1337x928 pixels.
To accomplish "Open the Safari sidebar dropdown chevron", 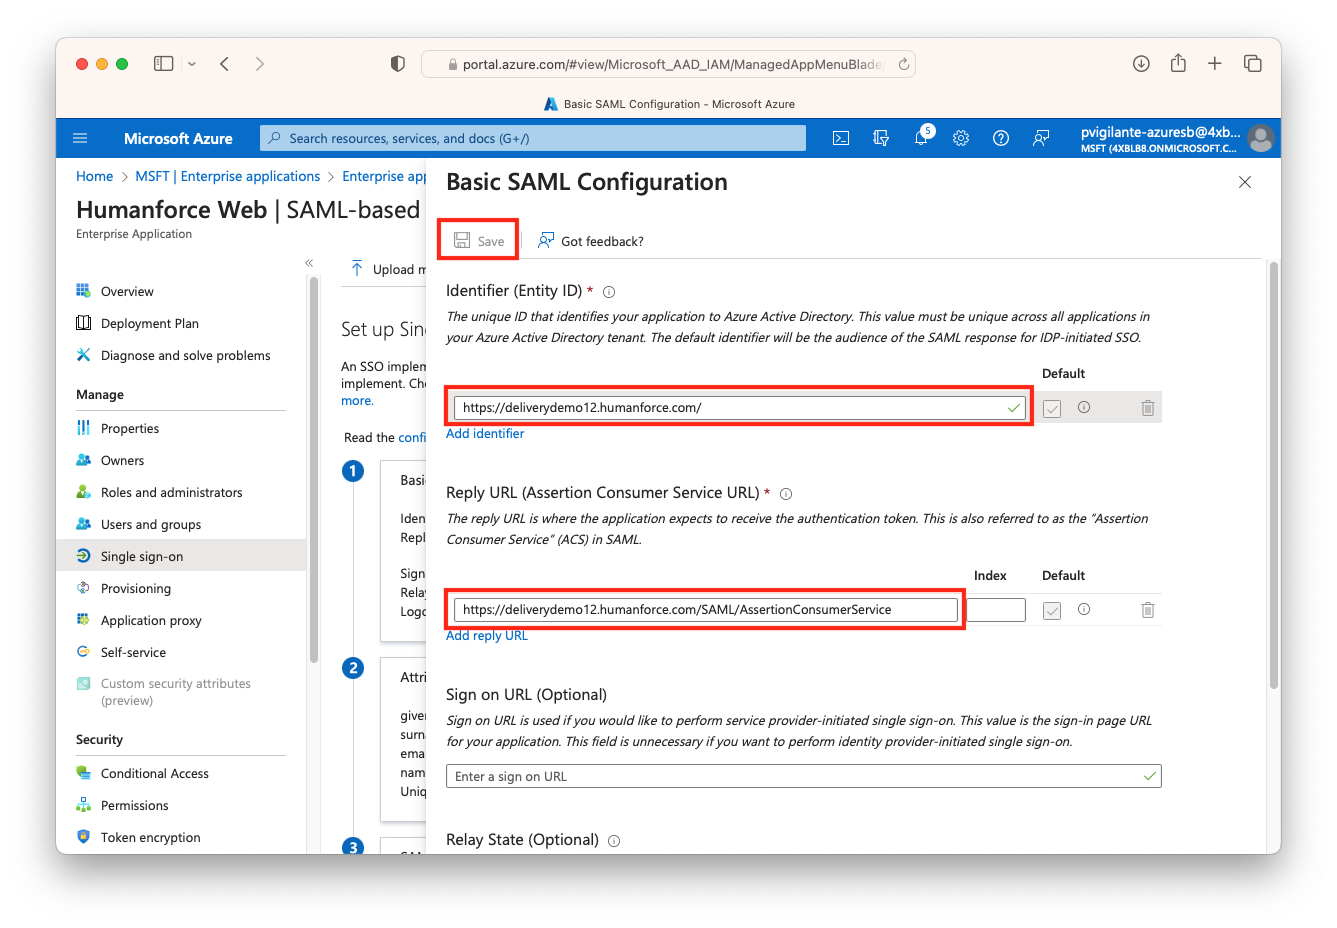I will tap(191, 63).
